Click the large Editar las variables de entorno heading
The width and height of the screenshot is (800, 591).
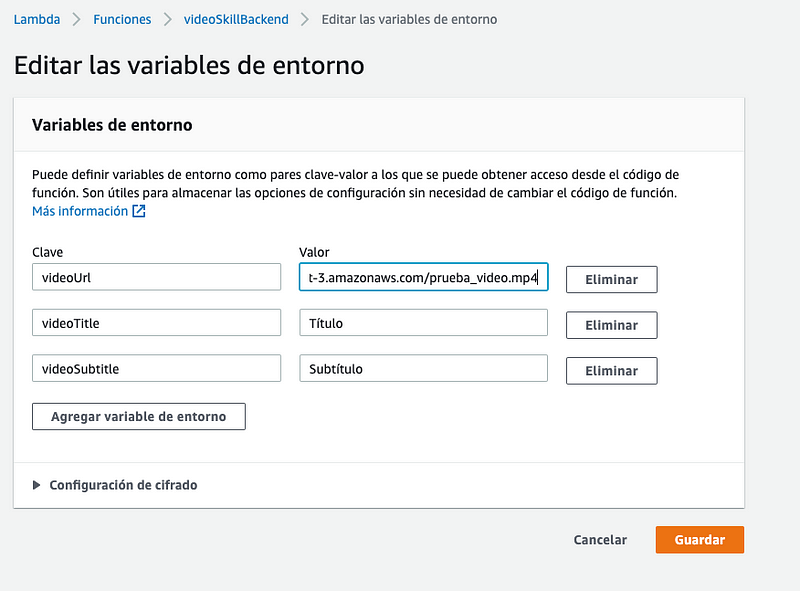click(189, 66)
